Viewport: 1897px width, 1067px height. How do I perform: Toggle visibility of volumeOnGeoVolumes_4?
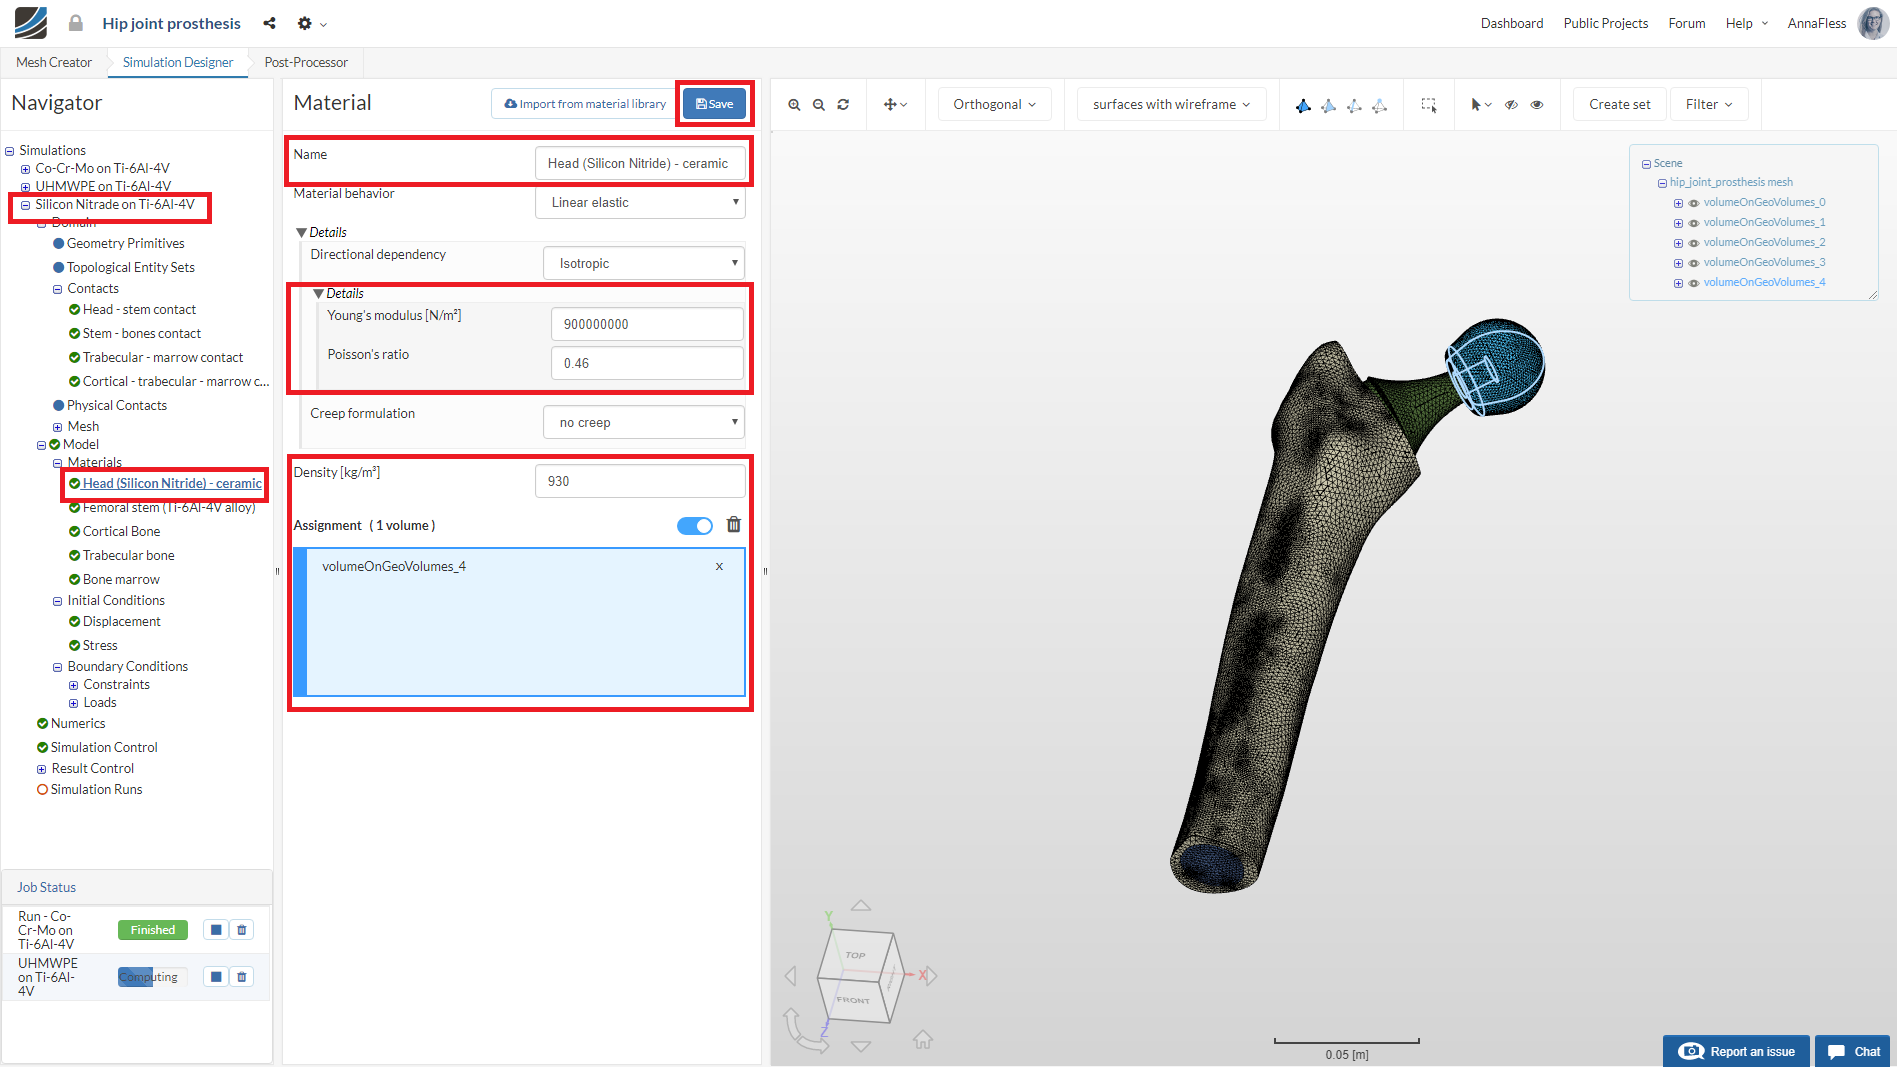[1694, 283]
